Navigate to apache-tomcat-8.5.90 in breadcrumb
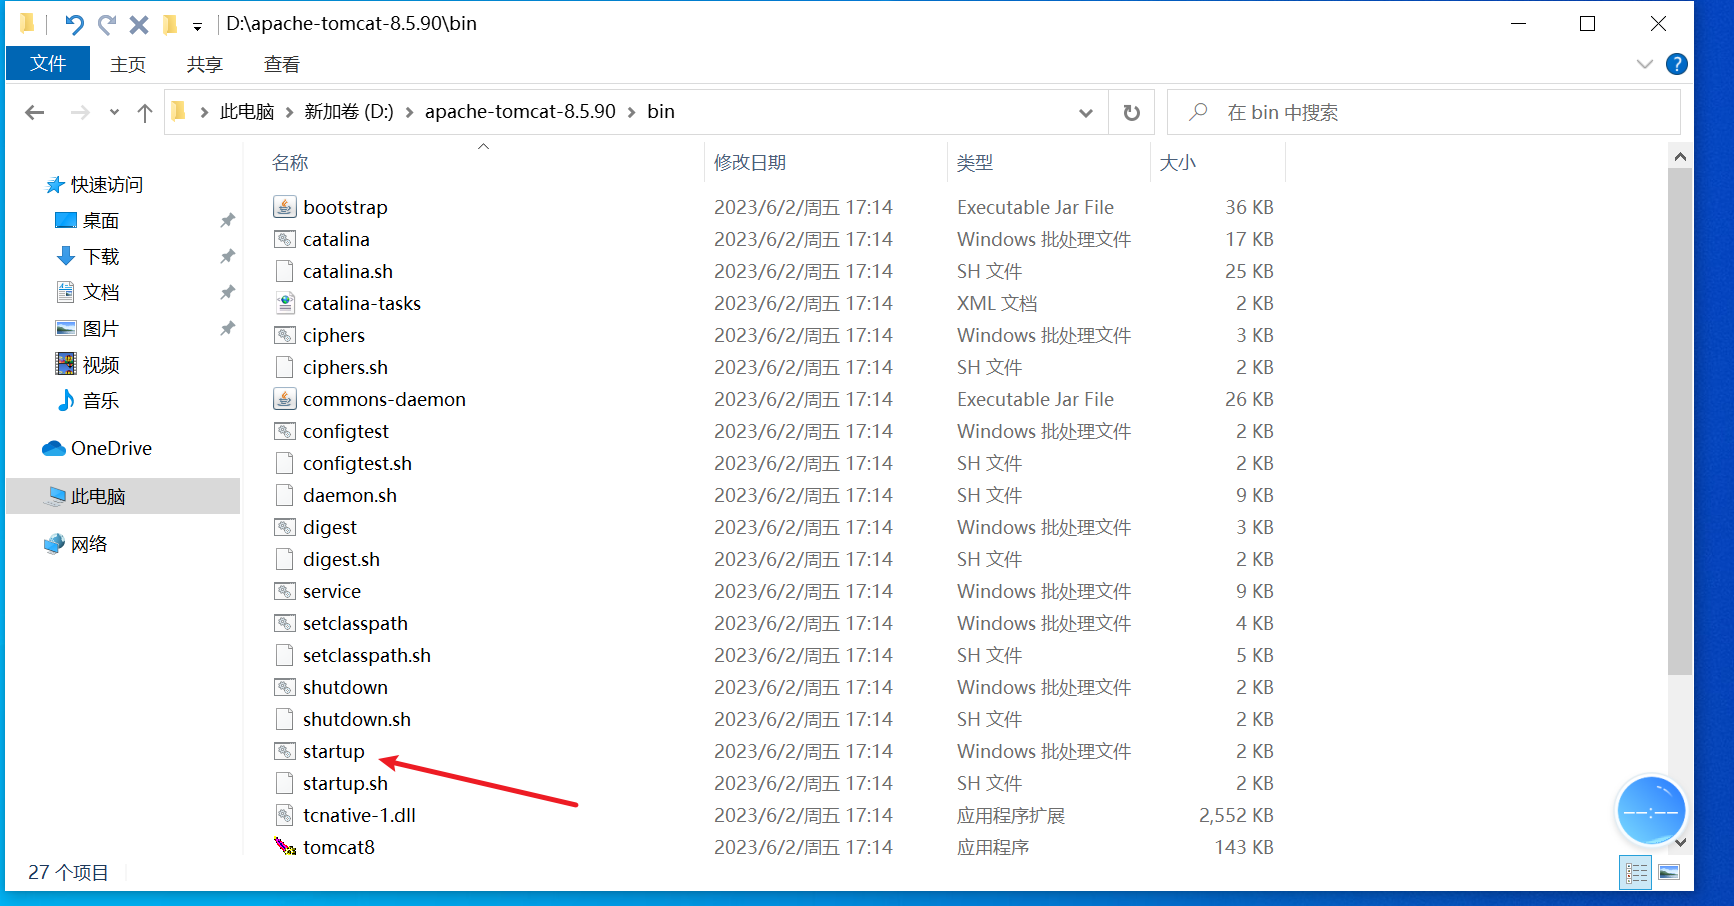Image resolution: width=1734 pixels, height=906 pixels. [520, 112]
